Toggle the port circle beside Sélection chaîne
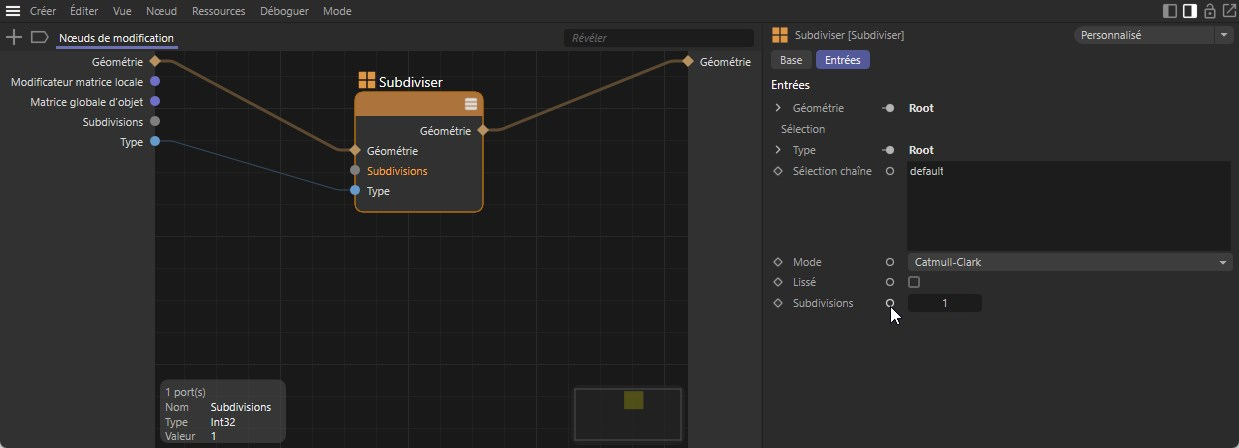Image resolution: width=1239 pixels, height=448 pixels. coord(889,171)
